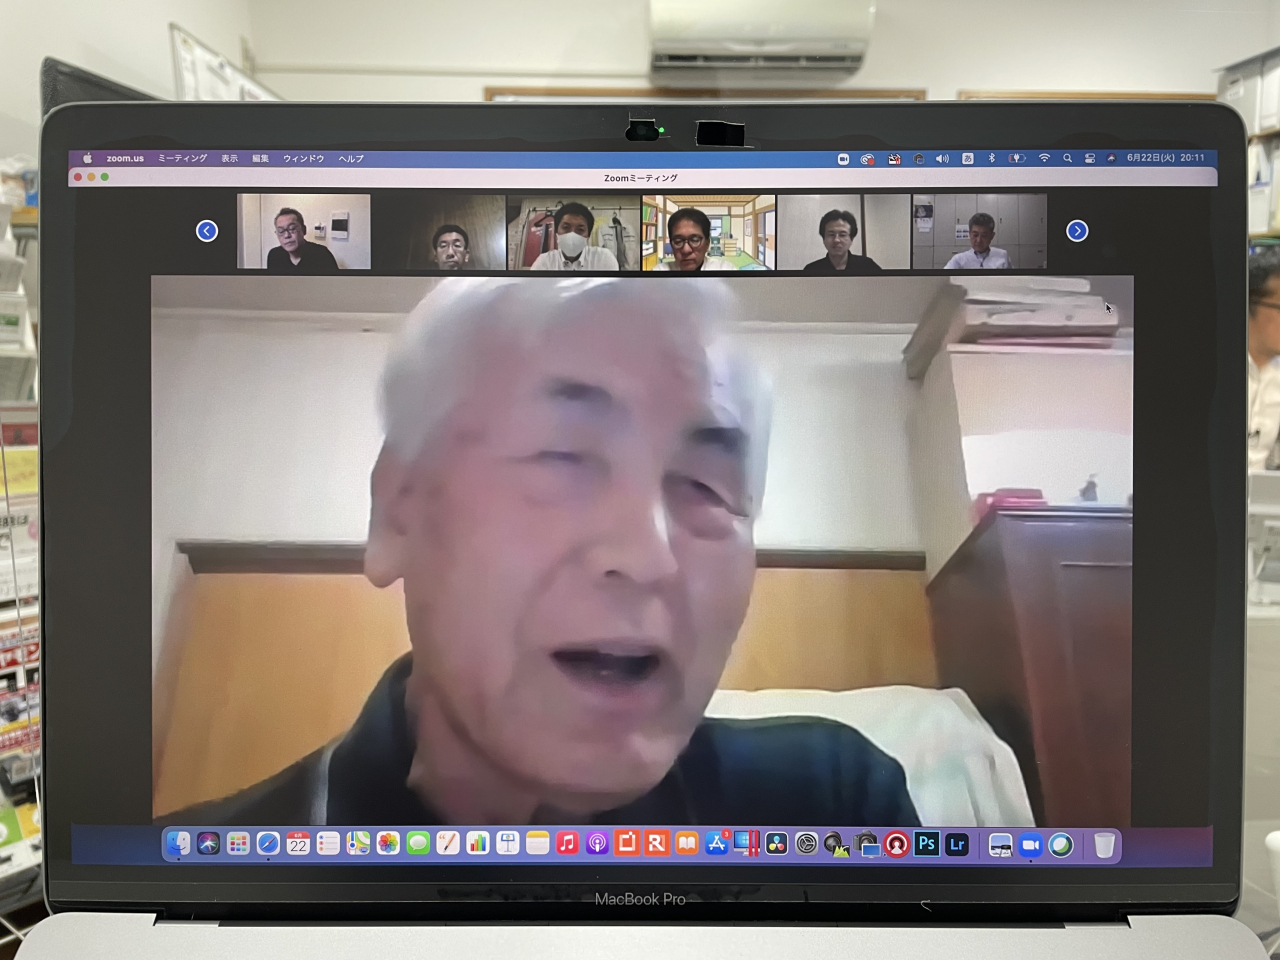Open Podcasts app in the Dock
The height and width of the screenshot is (960, 1280).
point(597,844)
